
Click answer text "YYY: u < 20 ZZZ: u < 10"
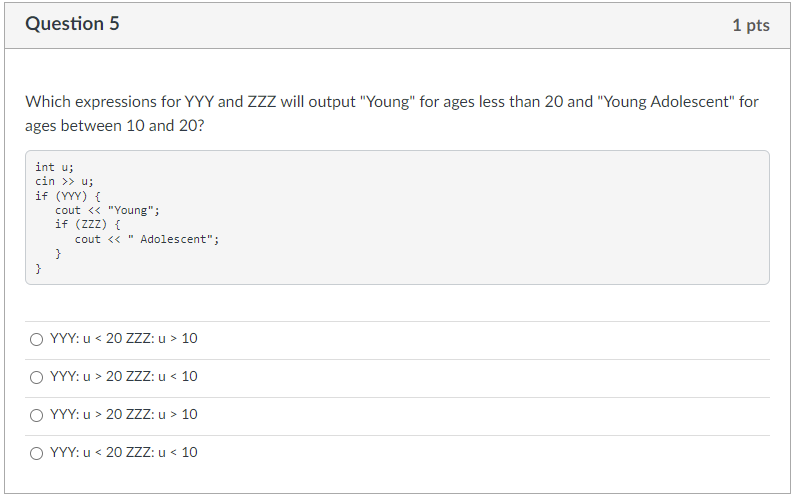point(124,453)
